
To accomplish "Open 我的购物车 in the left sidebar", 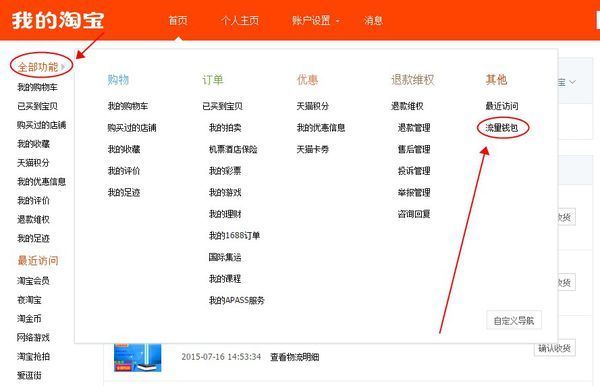I will tap(37, 87).
